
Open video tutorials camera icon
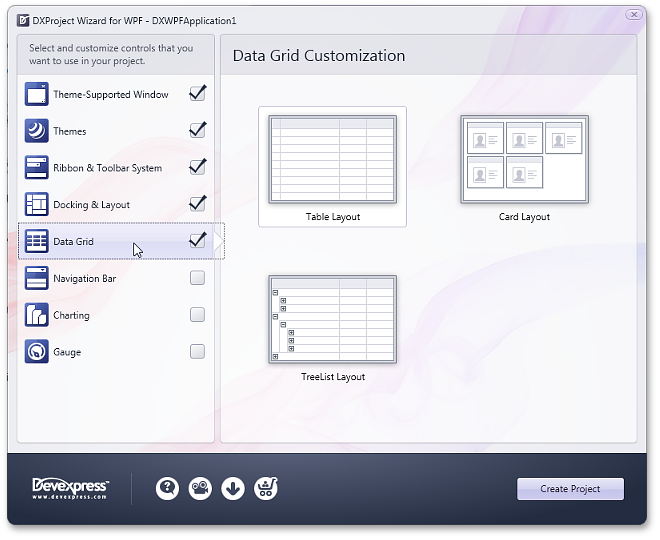200,489
